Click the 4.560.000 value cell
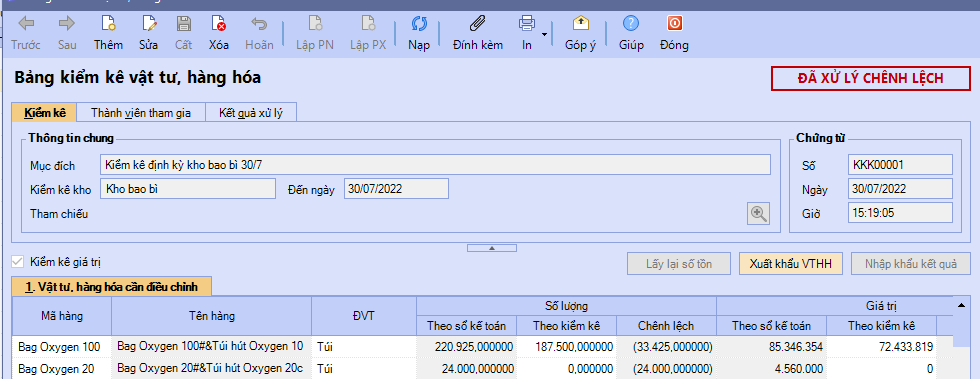 (x=771, y=369)
